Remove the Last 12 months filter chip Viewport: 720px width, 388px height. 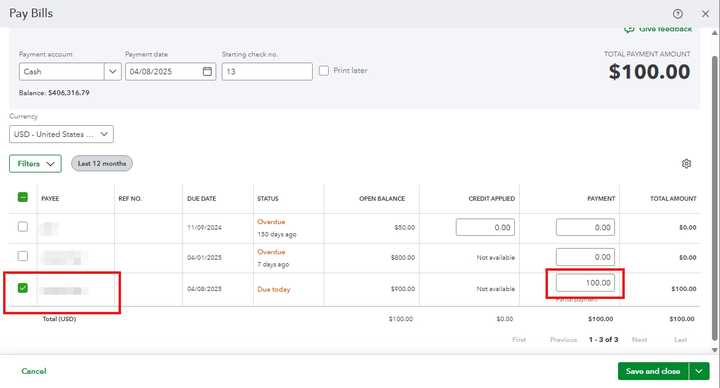pyautogui.click(x=102, y=163)
